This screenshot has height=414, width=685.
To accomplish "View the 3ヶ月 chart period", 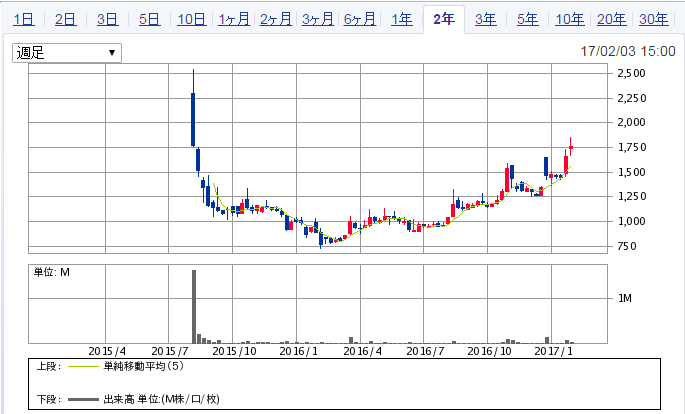I will [x=318, y=19].
